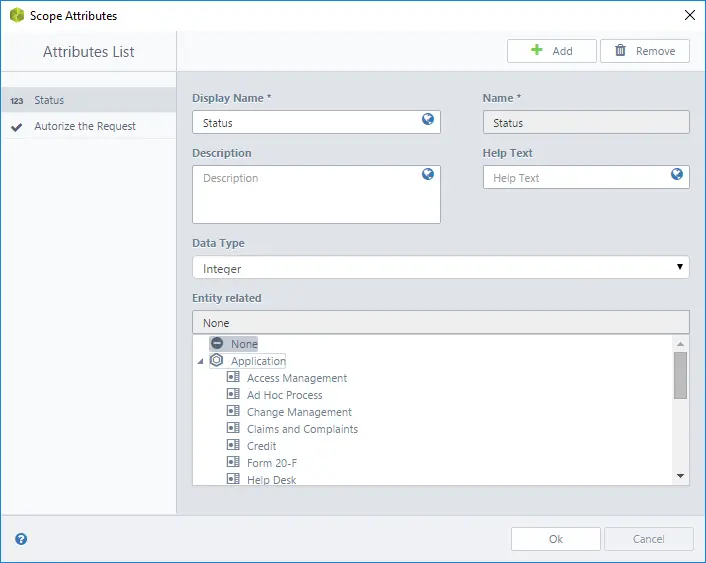The width and height of the screenshot is (706, 563).
Task: Click the entity list scroll down arrow
Action: pyautogui.click(x=680, y=476)
